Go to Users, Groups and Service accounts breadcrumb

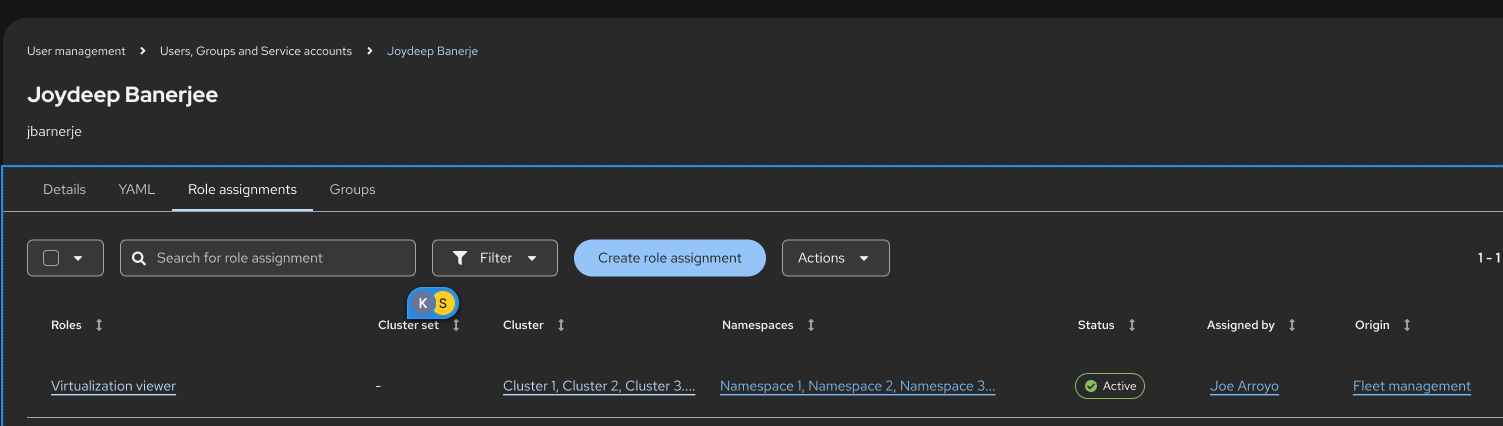pos(256,51)
